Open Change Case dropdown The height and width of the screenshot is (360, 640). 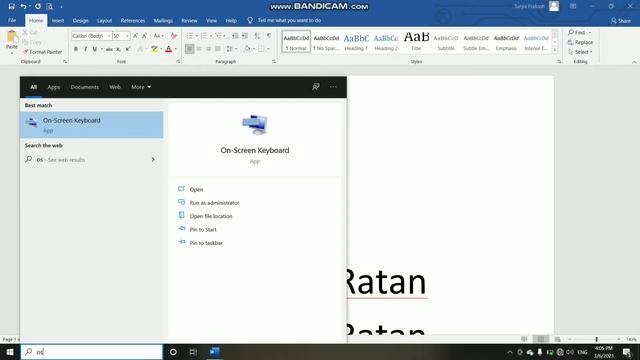(159, 36)
